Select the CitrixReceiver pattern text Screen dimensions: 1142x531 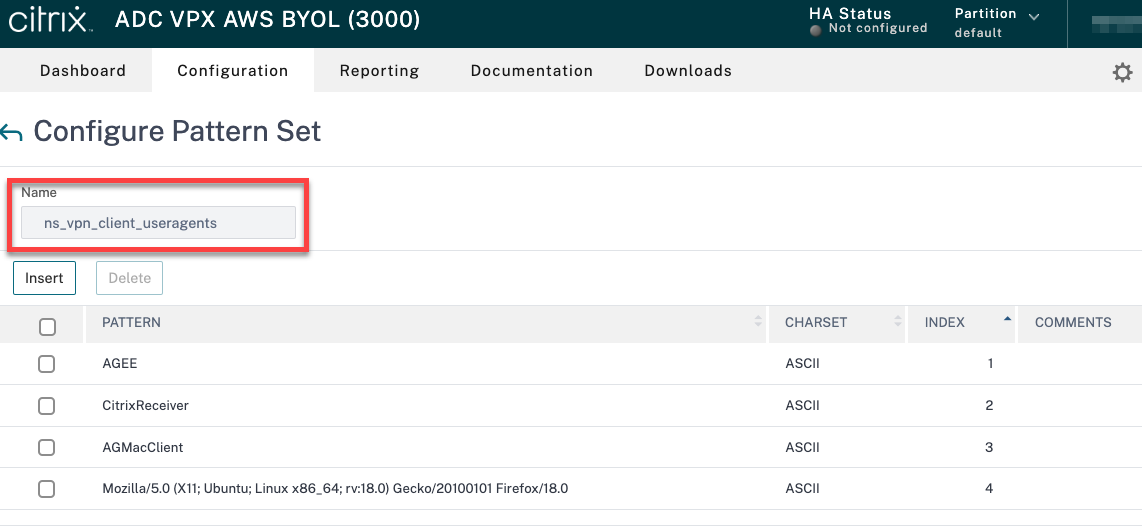tap(146, 406)
